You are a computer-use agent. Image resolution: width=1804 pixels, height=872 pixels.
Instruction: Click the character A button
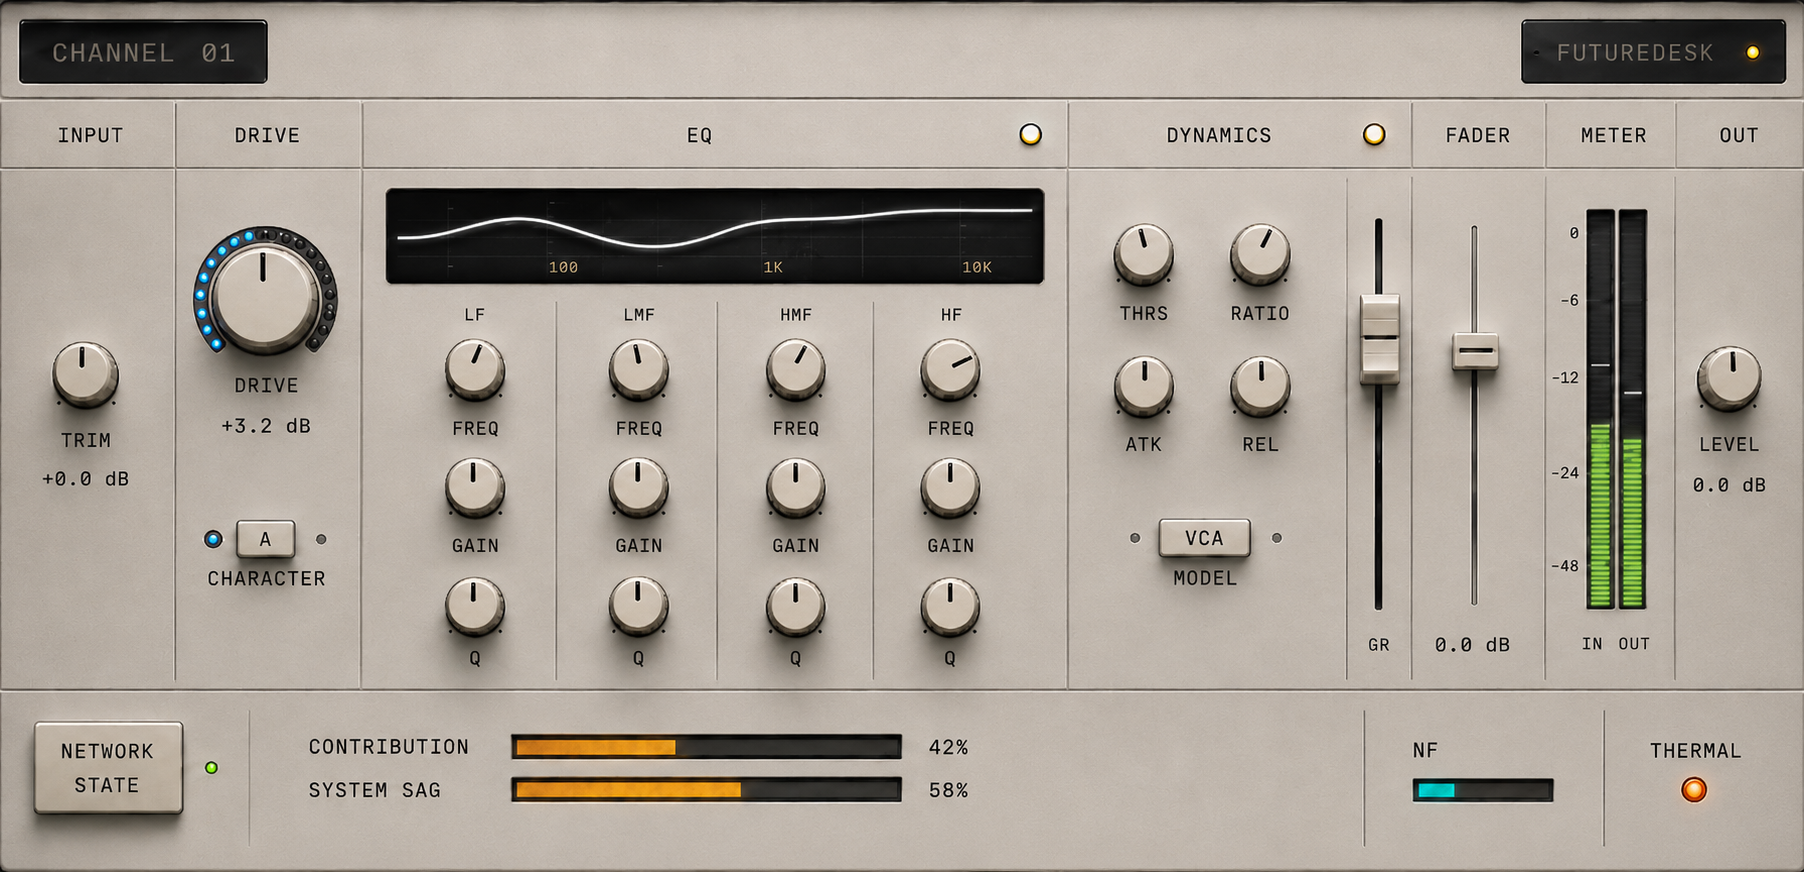(265, 539)
